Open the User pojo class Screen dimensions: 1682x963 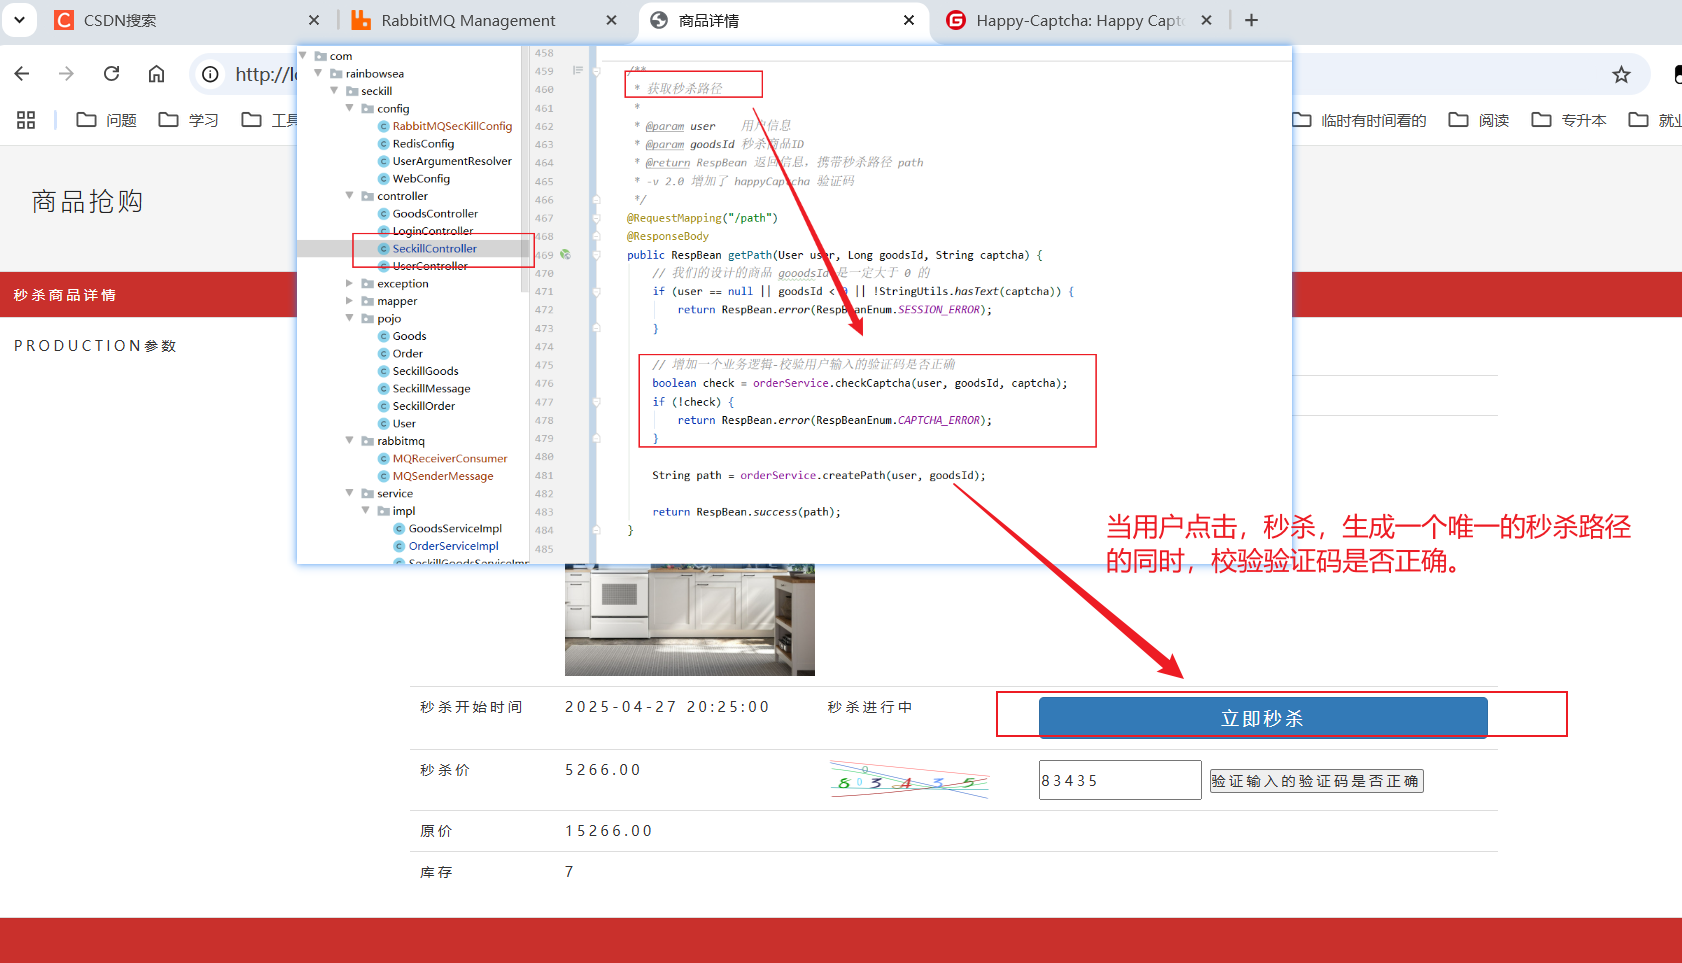[397, 423]
